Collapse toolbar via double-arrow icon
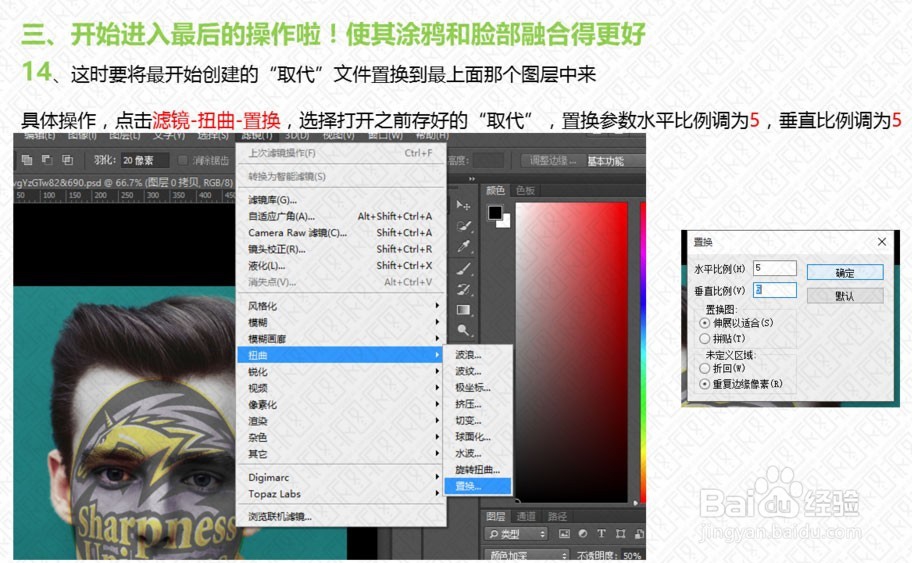This screenshot has height=563, width=912. point(472,179)
